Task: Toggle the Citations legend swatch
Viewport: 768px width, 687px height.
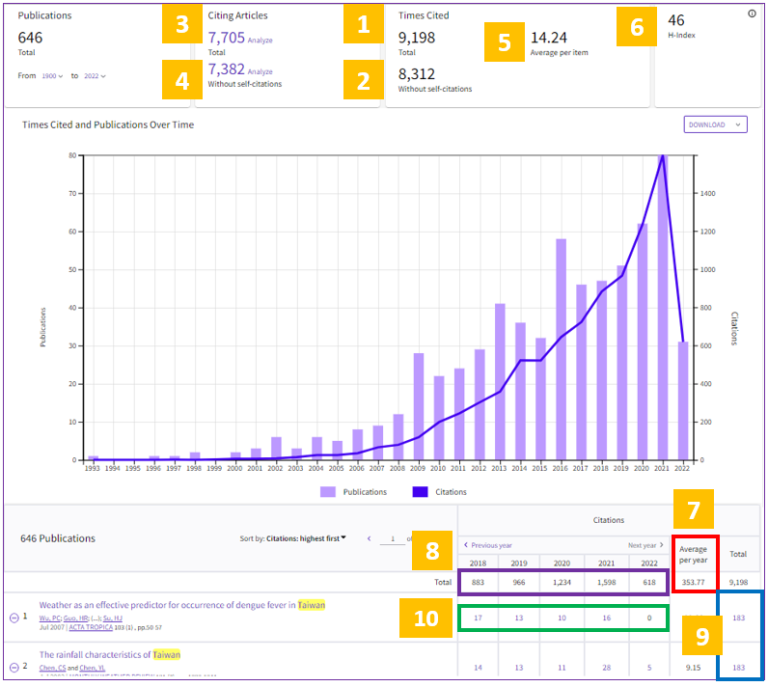Action: point(420,492)
